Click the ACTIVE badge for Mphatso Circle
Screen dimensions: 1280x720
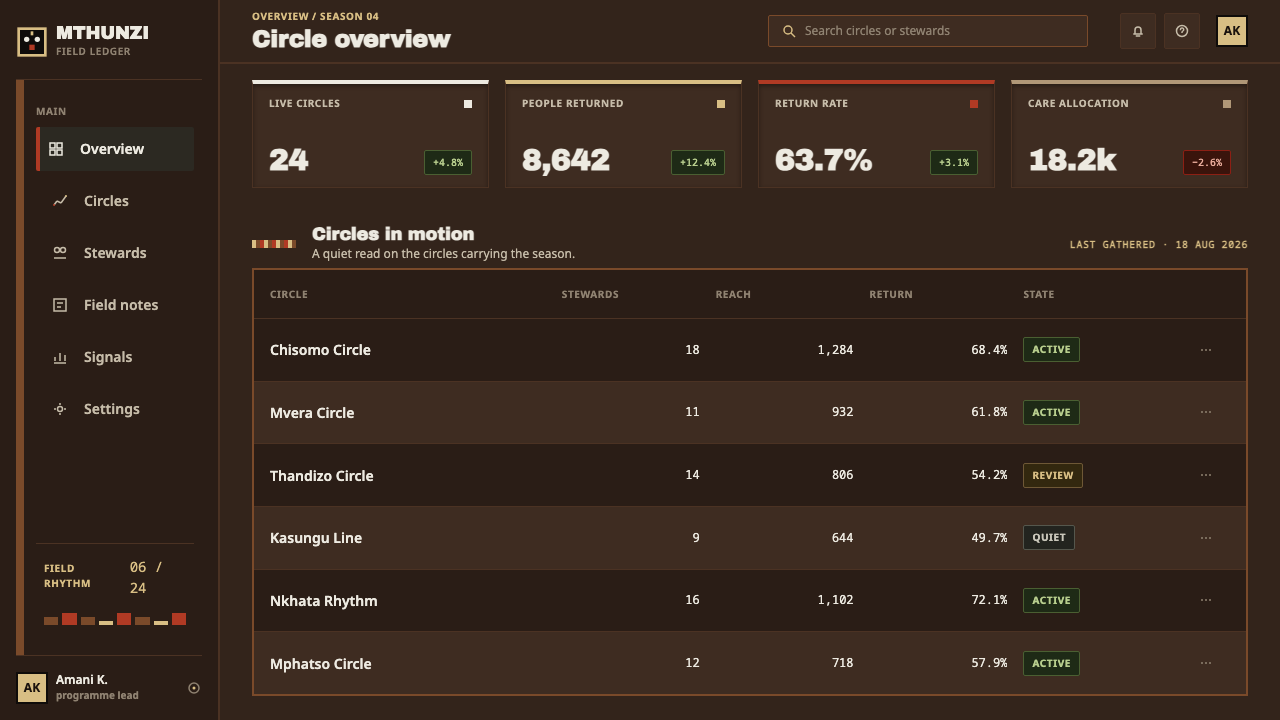point(1051,663)
